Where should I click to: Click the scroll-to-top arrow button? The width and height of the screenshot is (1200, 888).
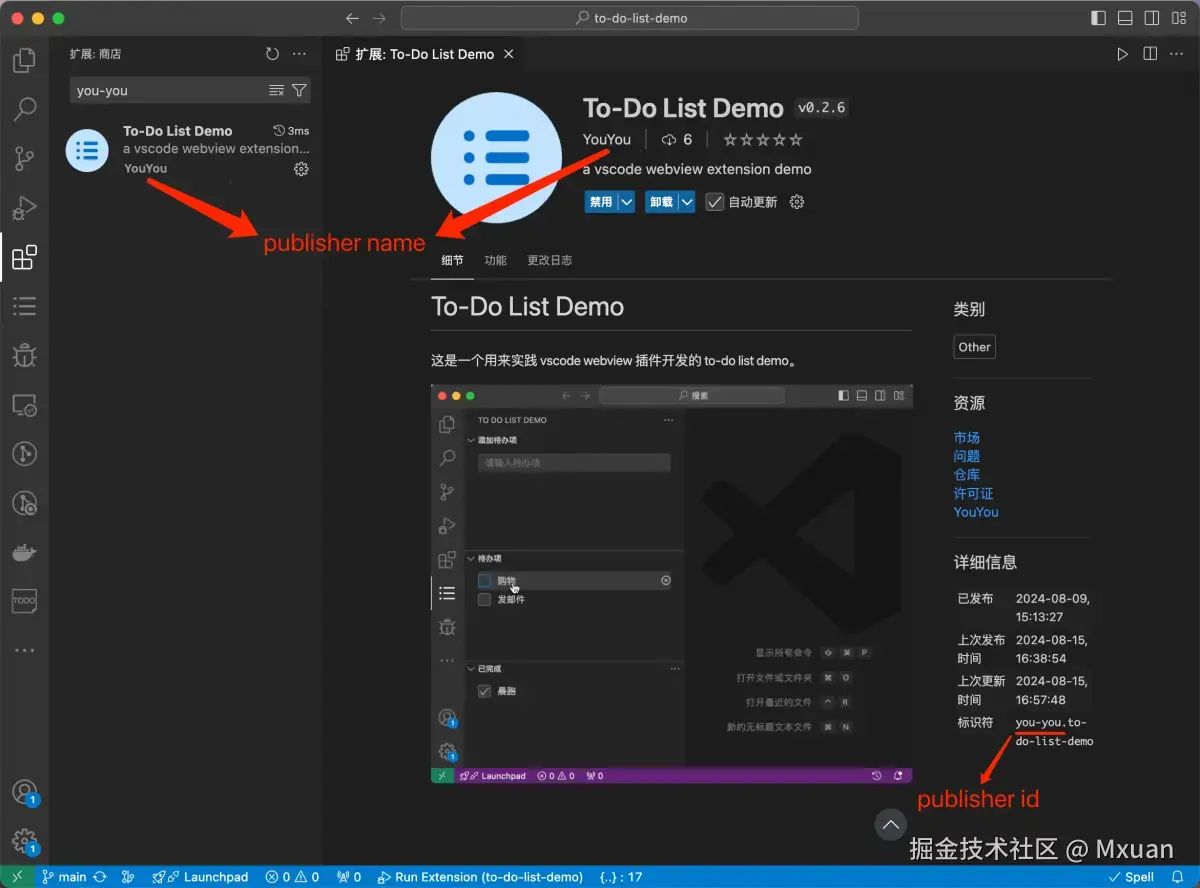point(891,824)
